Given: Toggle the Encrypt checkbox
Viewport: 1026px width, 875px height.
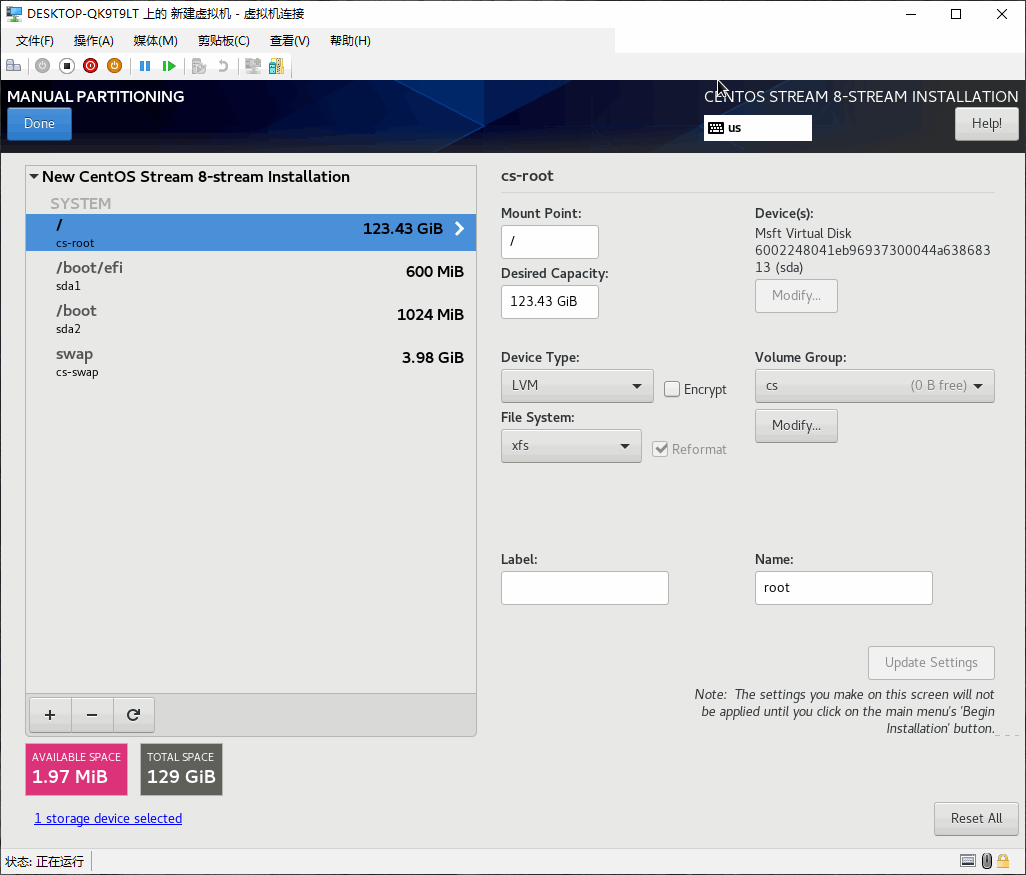Looking at the screenshot, I should coord(671,389).
